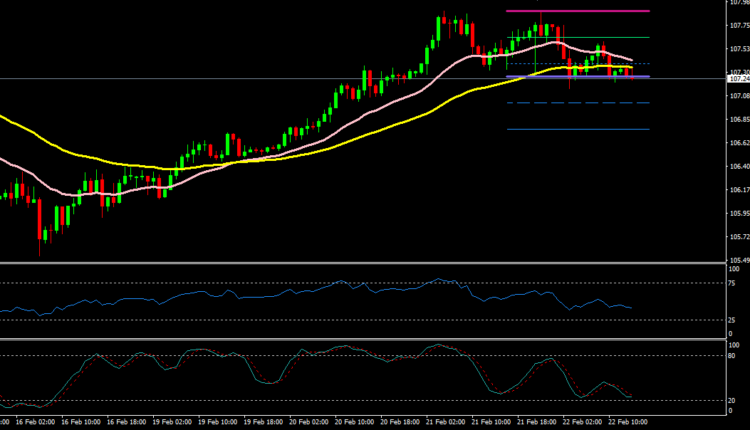Click the stochastic 80 level label
The height and width of the screenshot is (430, 750).
click(733, 356)
